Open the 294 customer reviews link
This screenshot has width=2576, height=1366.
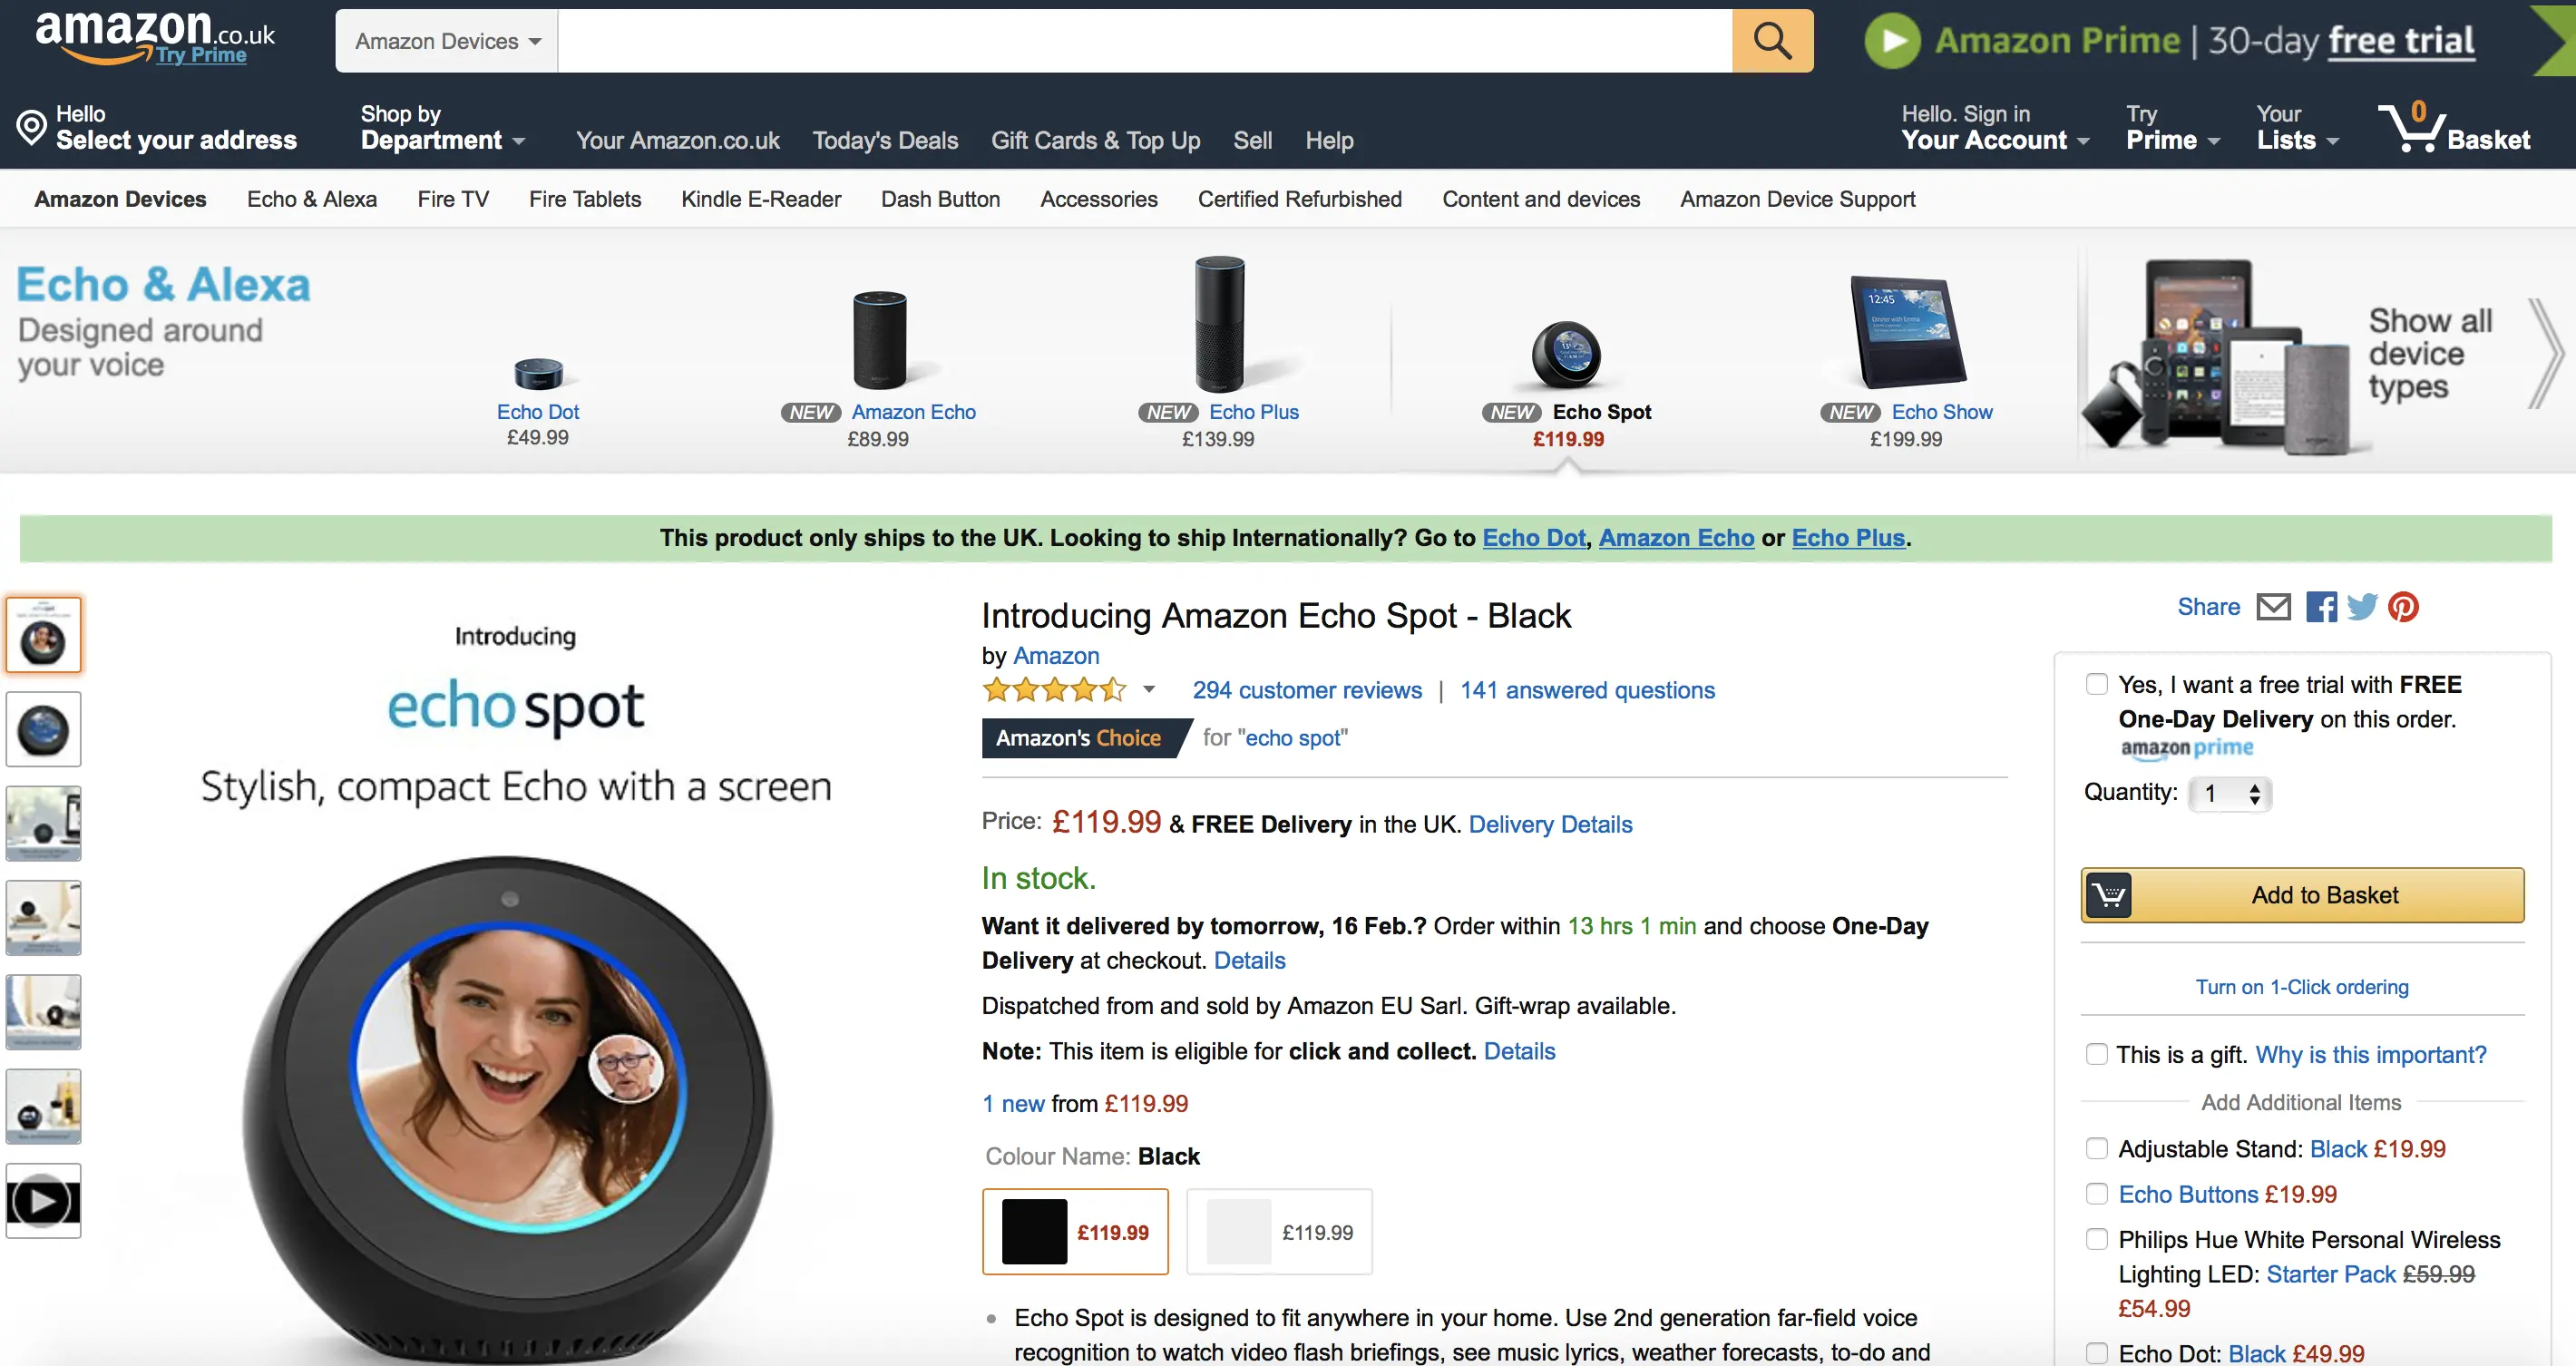pos(1306,690)
